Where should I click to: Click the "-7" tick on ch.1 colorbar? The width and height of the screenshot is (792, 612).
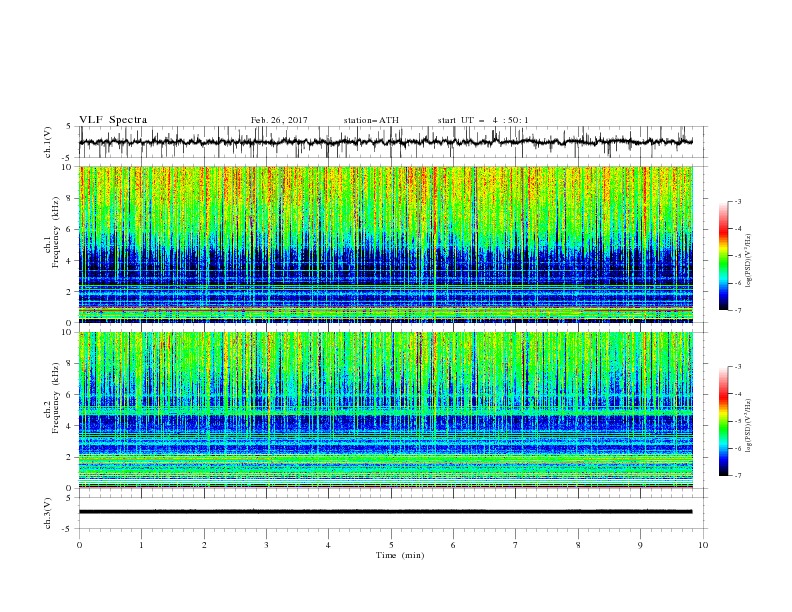coord(738,310)
